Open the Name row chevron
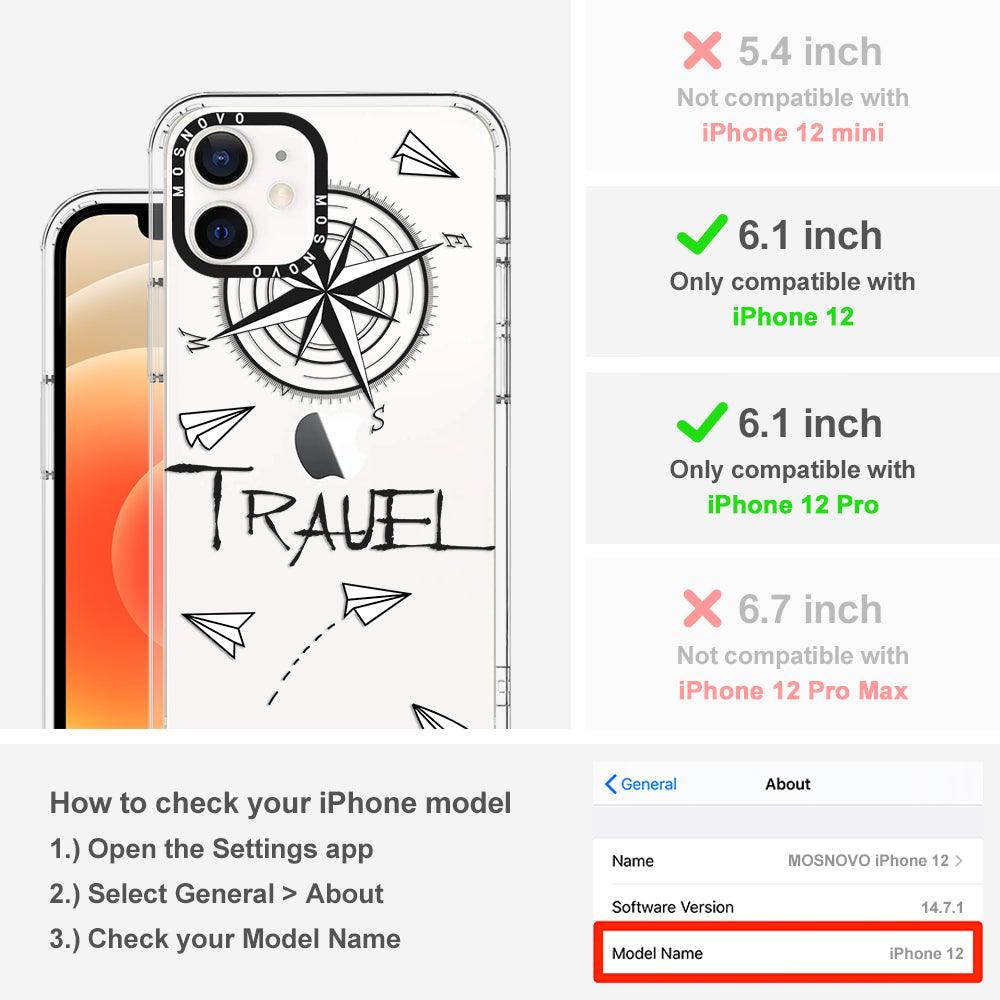Viewport: 1000px width, 1000px height. (x=959, y=860)
